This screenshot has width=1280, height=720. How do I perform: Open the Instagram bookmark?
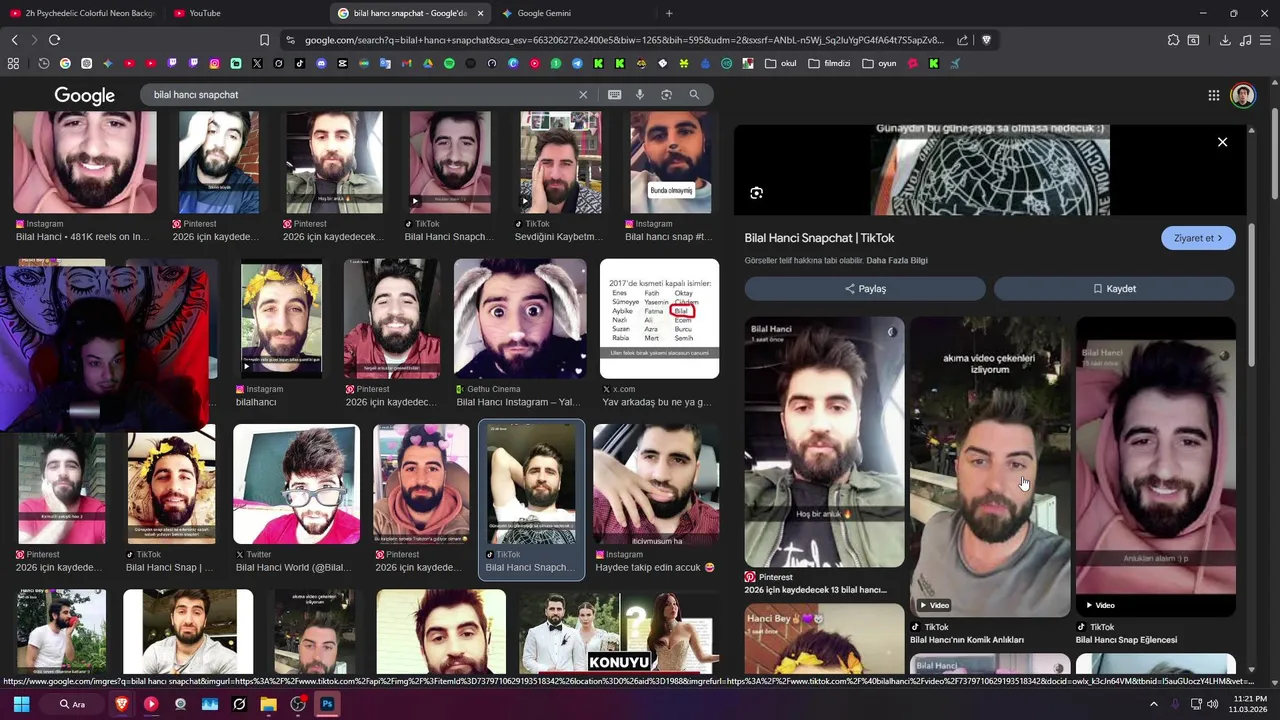[x=214, y=63]
